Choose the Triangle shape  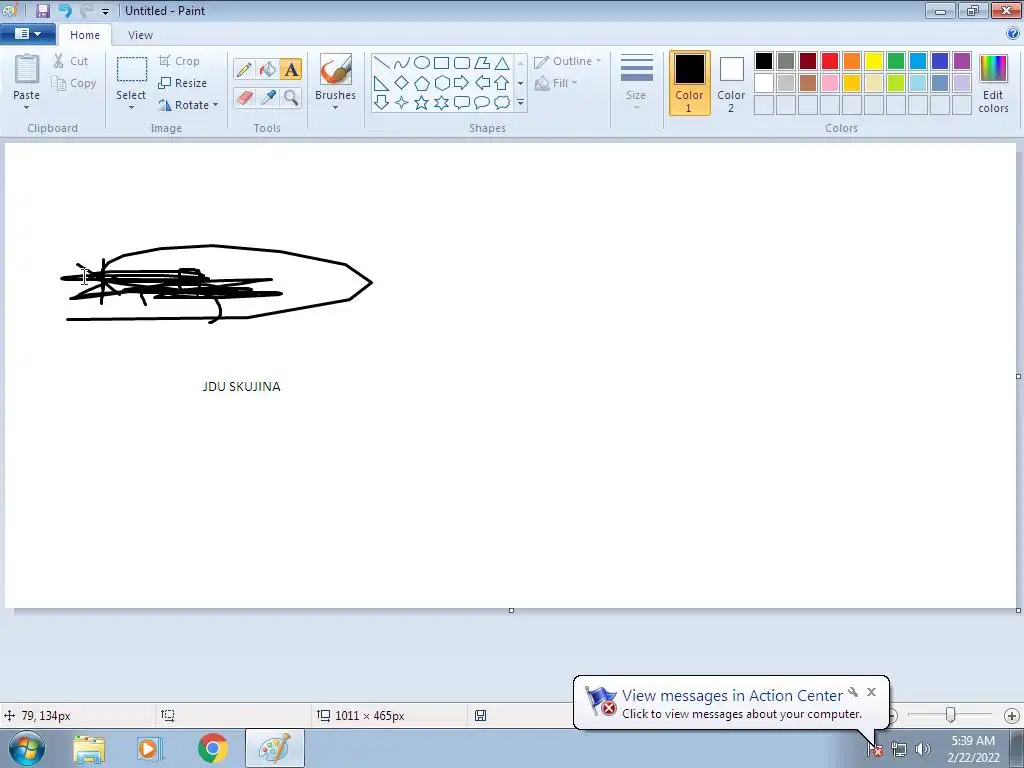pos(502,63)
